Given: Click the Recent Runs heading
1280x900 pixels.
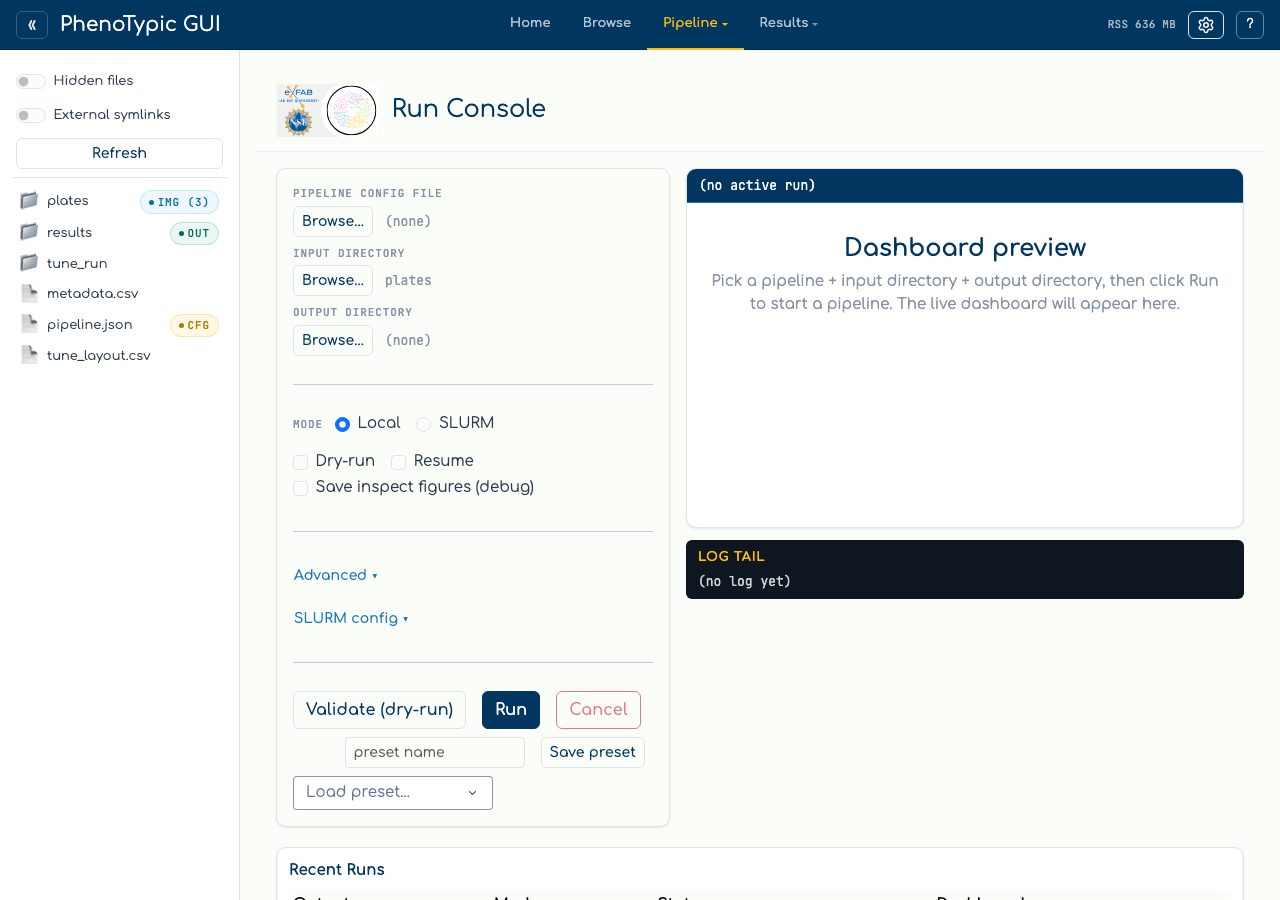Looking at the screenshot, I should (337, 870).
